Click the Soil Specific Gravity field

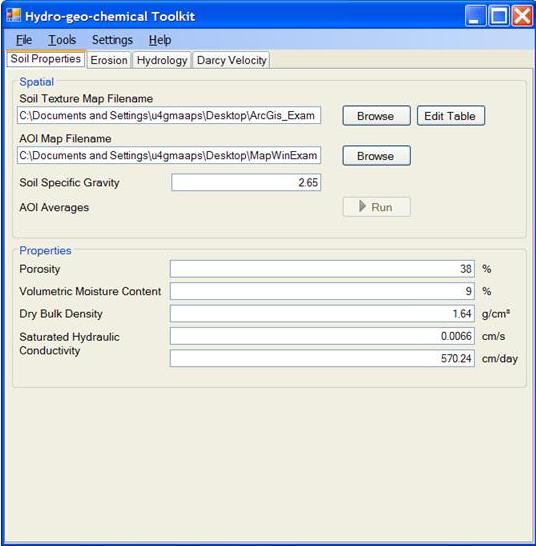(x=246, y=182)
